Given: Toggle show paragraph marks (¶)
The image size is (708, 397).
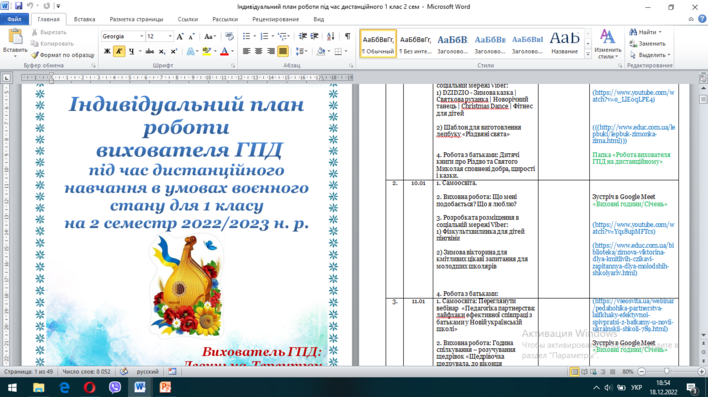Looking at the screenshot, I should [x=347, y=36].
